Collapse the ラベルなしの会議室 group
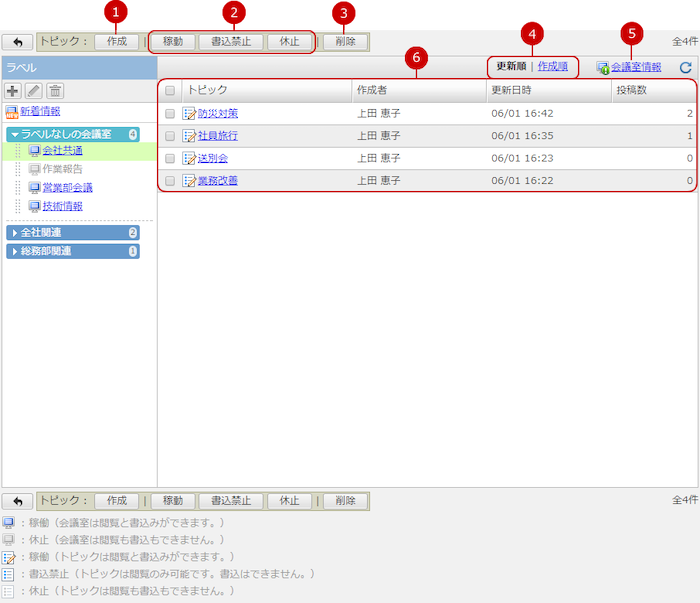Screen dimensions: 700x603 [14, 134]
